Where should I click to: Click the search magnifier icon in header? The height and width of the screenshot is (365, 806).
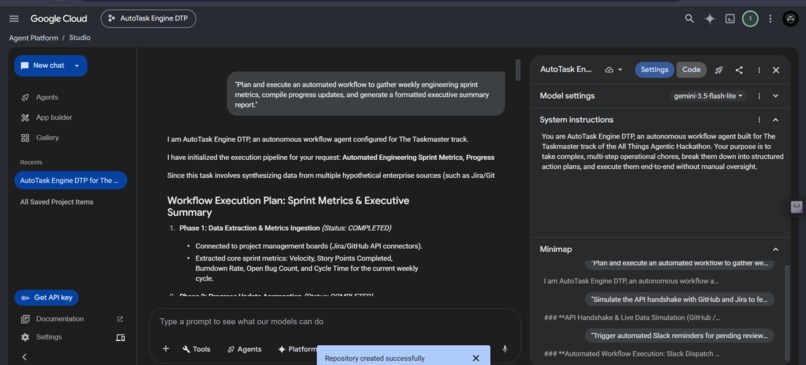click(689, 19)
